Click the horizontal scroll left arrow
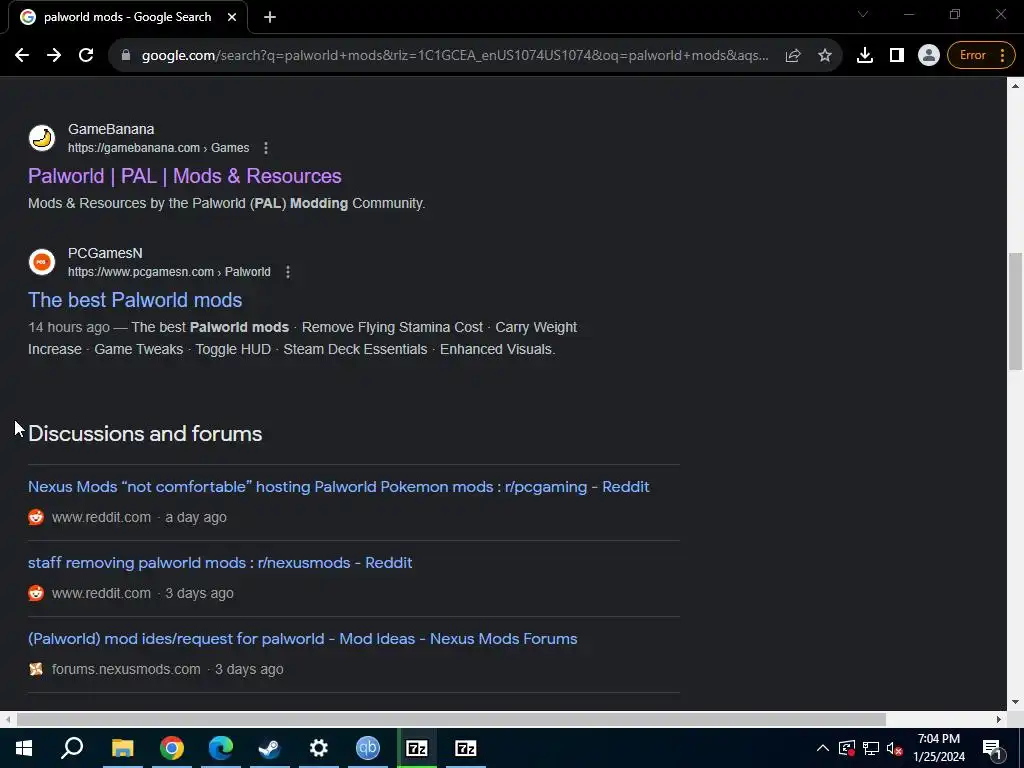 (7, 720)
